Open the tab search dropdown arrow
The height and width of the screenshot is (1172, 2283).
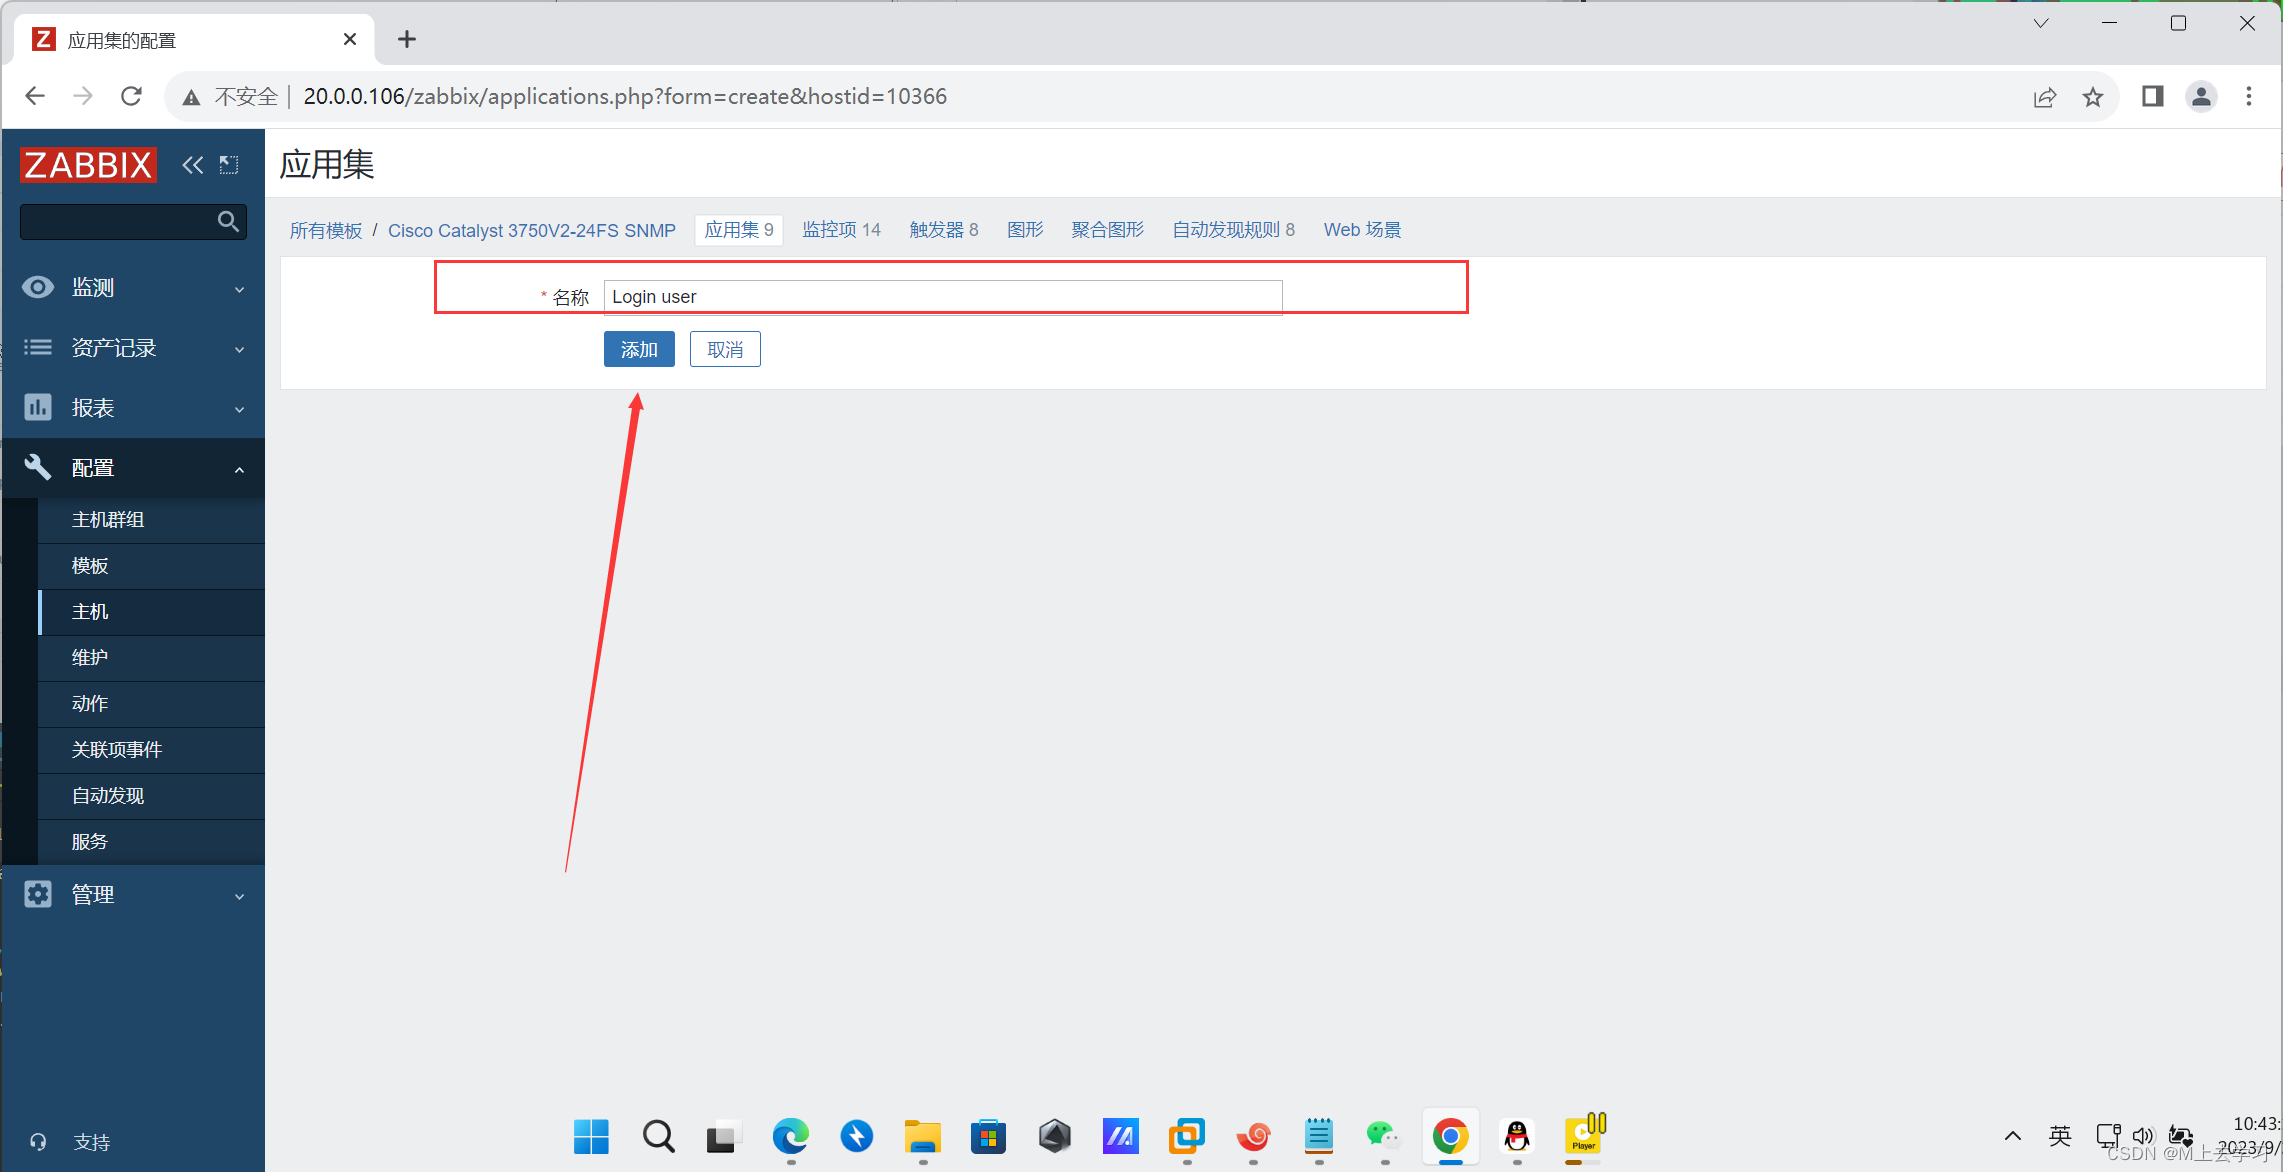pos(2041,23)
